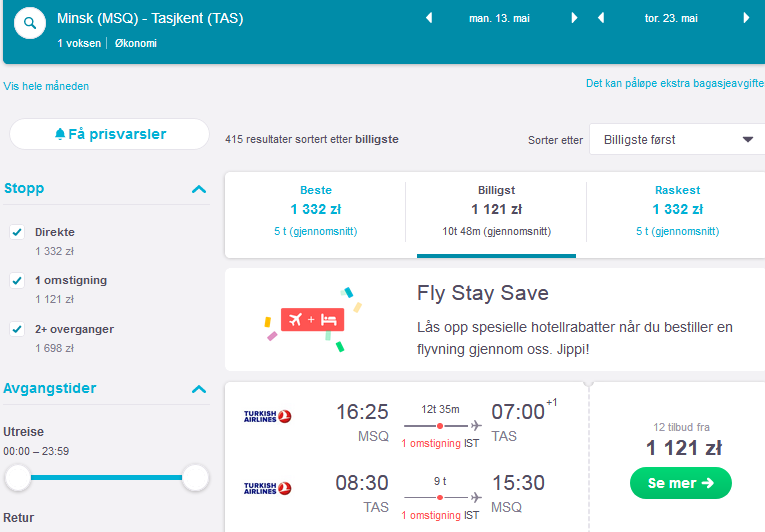Uncheck the Direkte stops checkbox

17,232
